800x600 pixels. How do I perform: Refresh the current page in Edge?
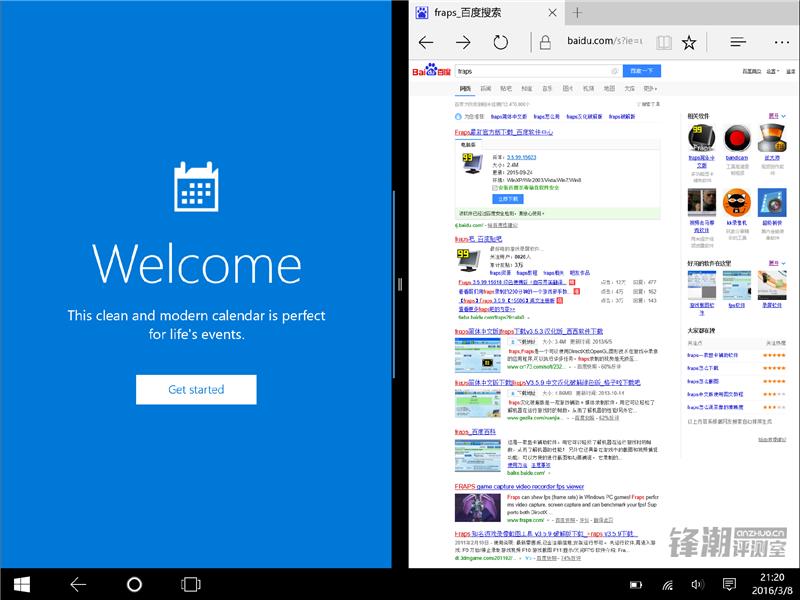point(501,42)
